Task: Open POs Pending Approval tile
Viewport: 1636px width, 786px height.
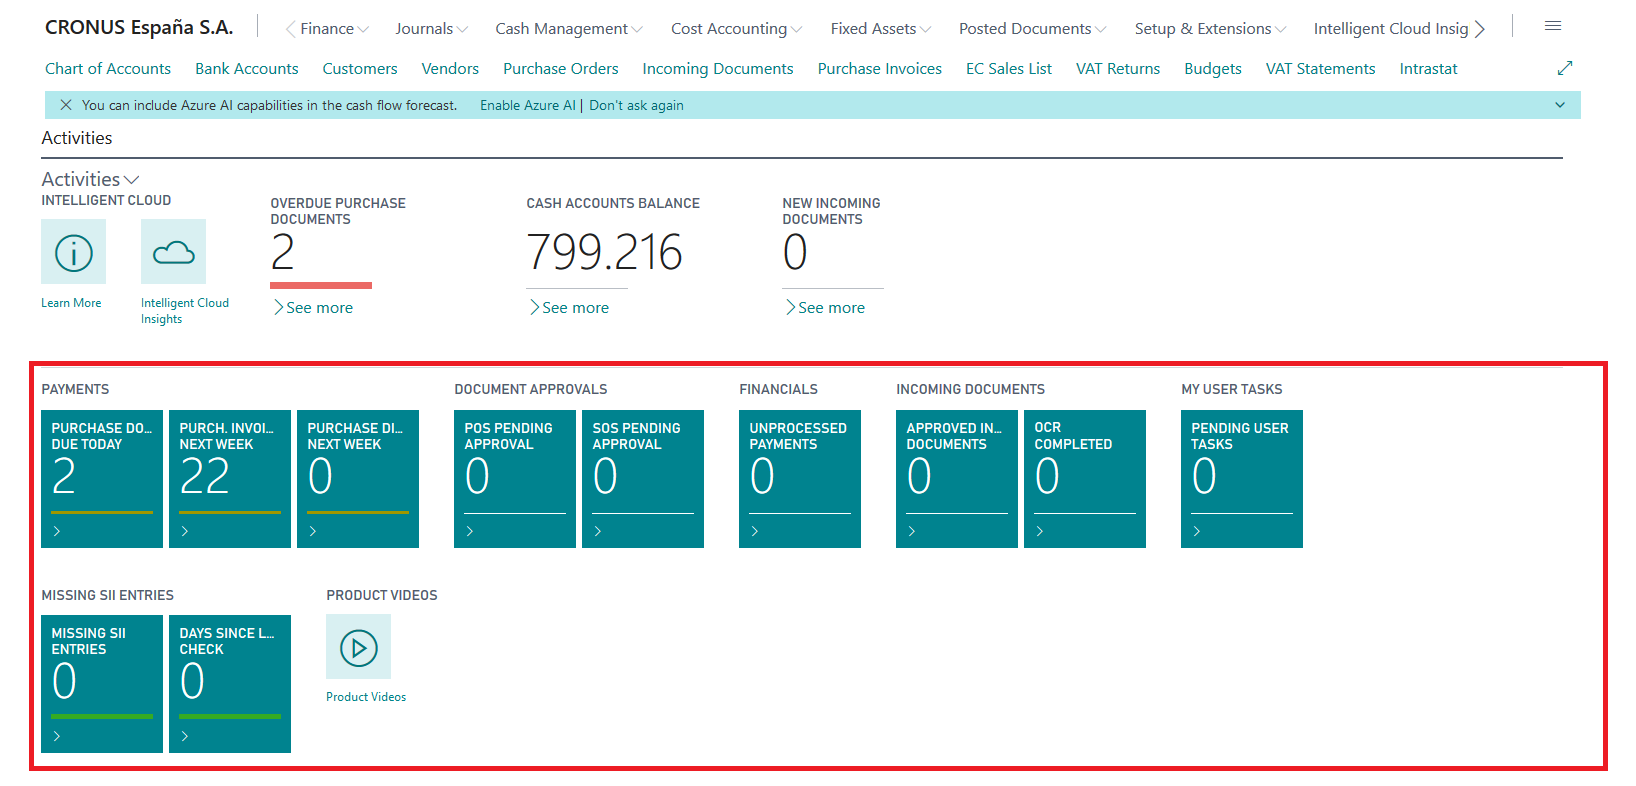Action: click(x=515, y=479)
